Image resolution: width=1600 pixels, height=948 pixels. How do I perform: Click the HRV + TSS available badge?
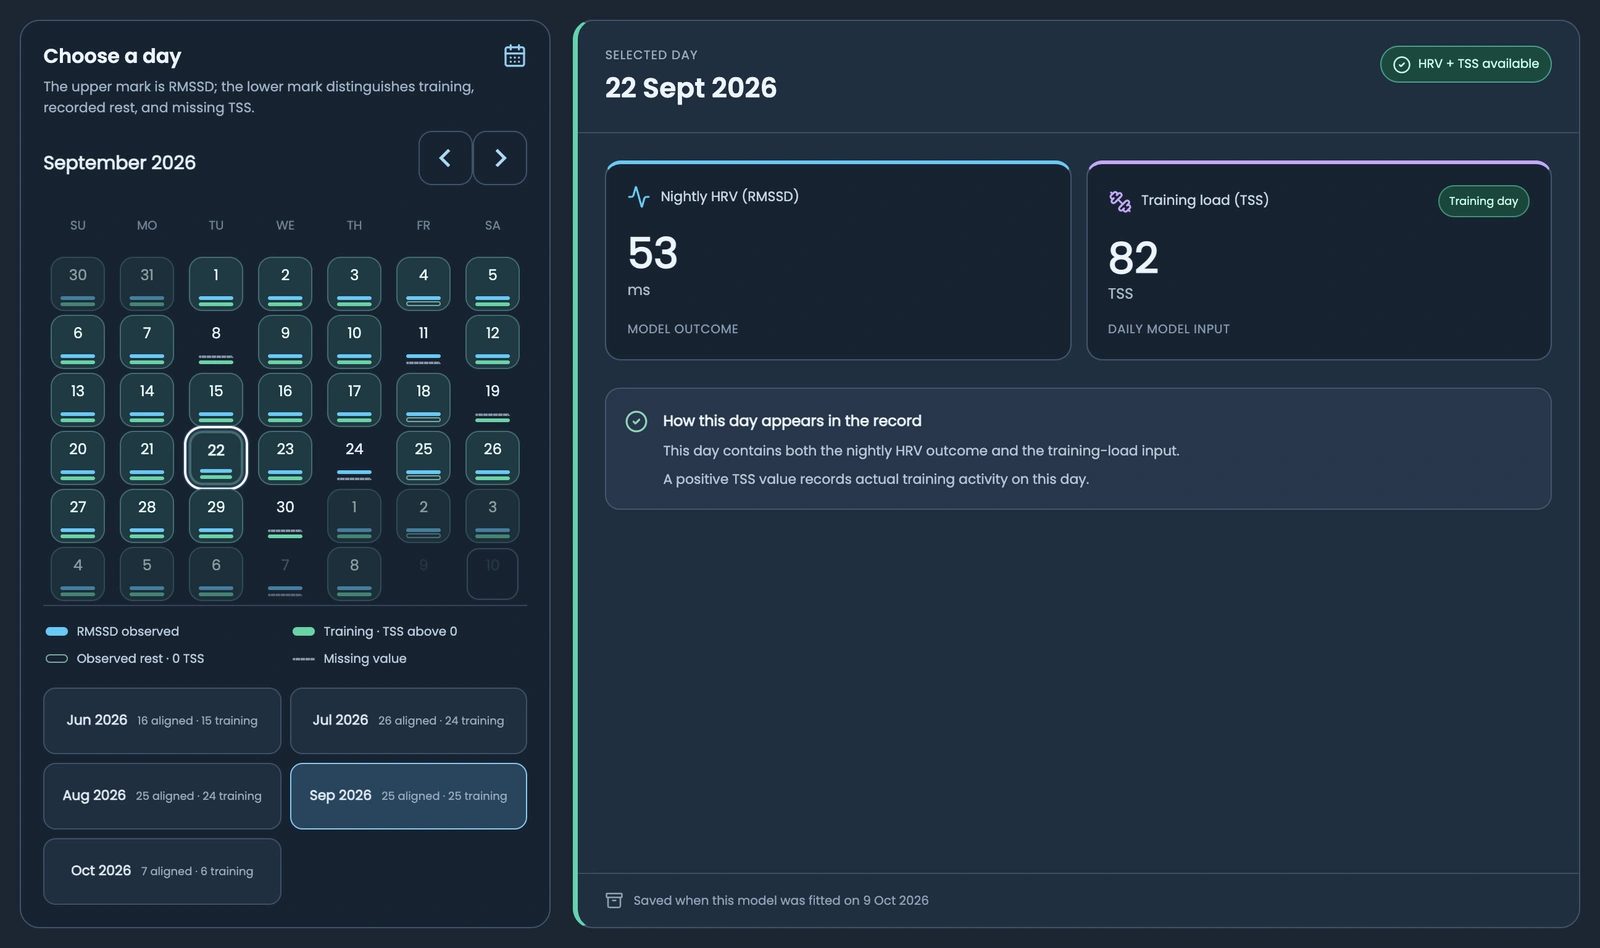click(x=1466, y=64)
